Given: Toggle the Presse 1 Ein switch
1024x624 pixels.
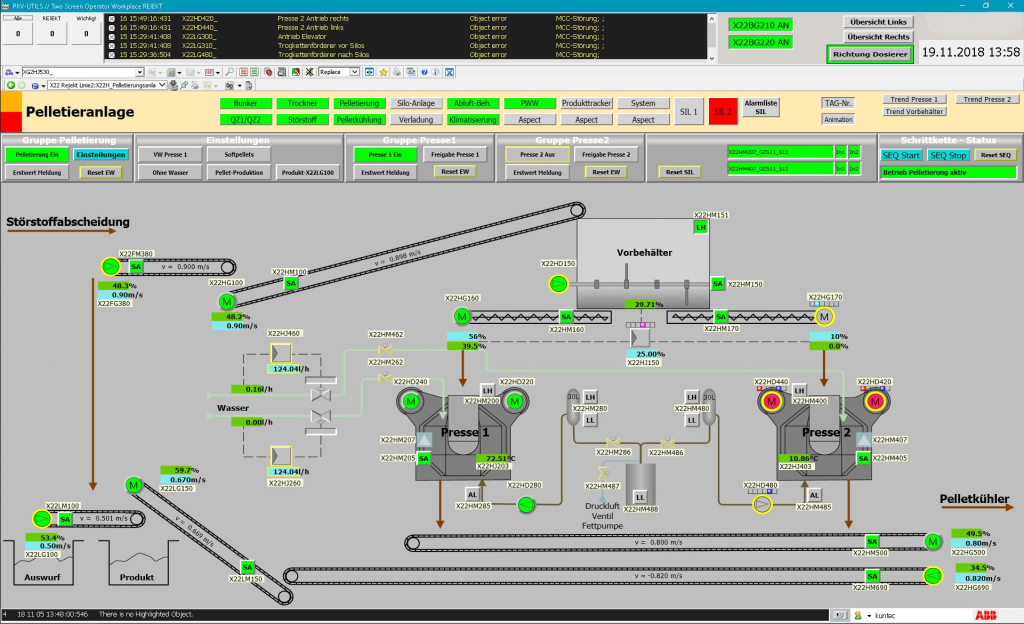Looking at the screenshot, I should 384,155.
